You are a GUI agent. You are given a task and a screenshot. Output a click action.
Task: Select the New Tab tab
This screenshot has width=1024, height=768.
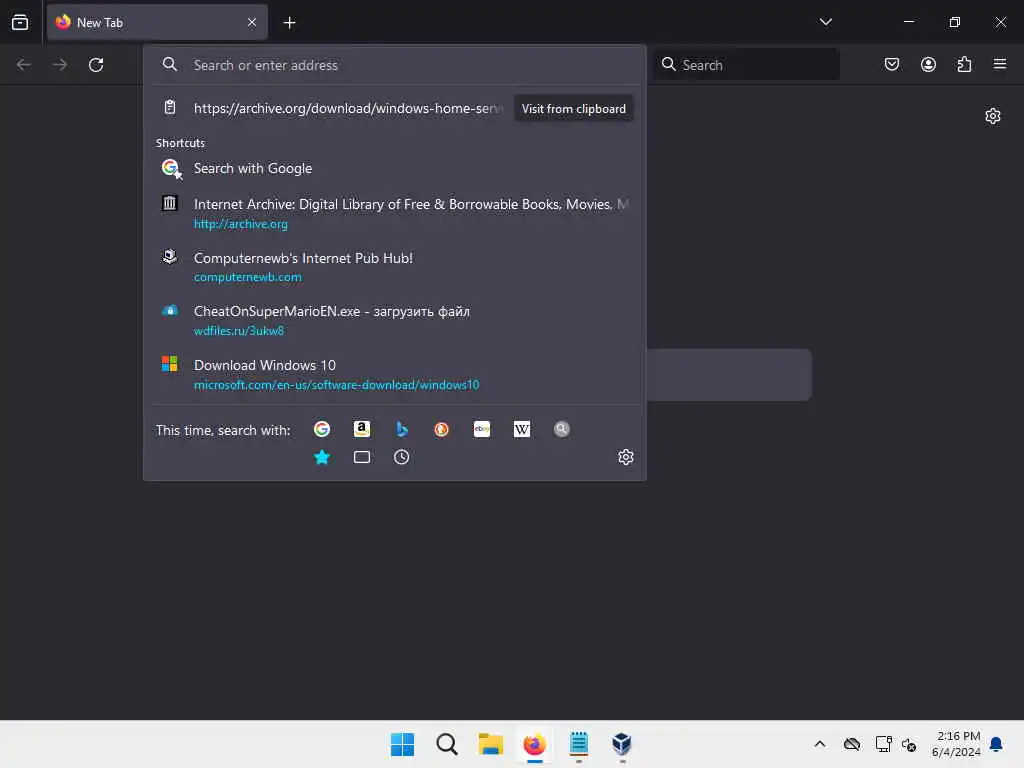(157, 23)
